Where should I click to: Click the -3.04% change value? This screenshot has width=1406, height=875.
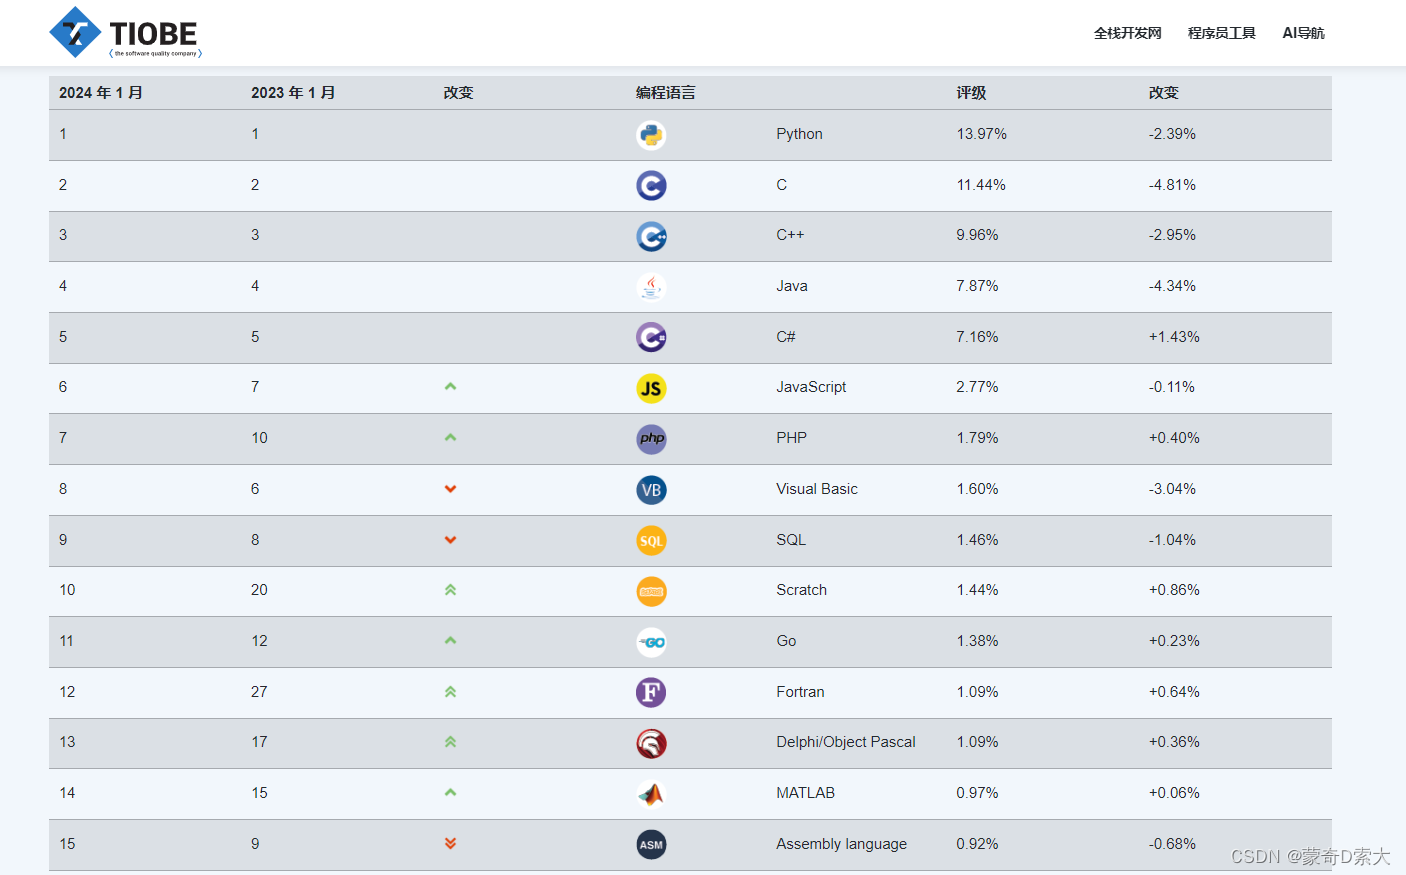(x=1172, y=489)
